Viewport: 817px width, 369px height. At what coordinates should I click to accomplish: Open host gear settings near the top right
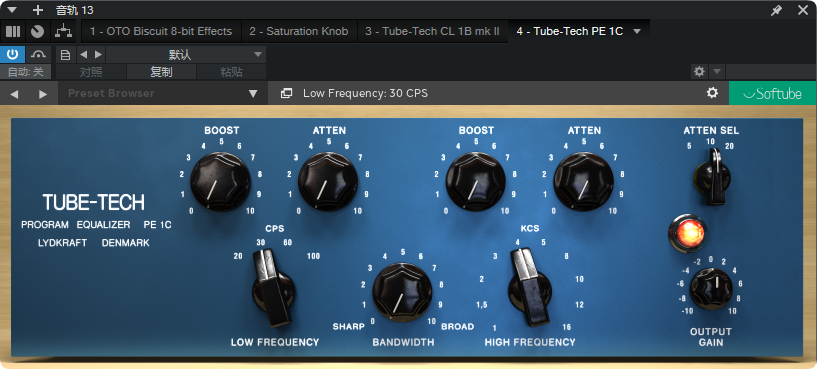point(699,71)
